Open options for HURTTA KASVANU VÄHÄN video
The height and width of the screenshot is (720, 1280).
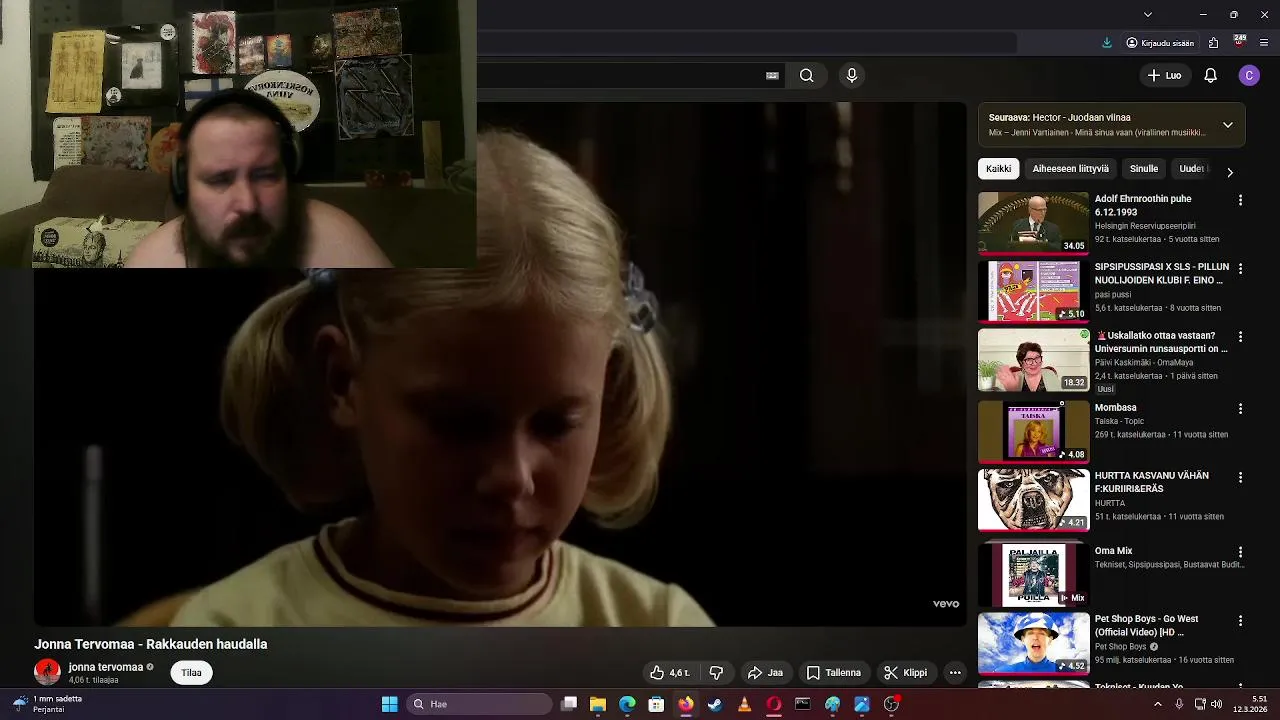point(1240,477)
